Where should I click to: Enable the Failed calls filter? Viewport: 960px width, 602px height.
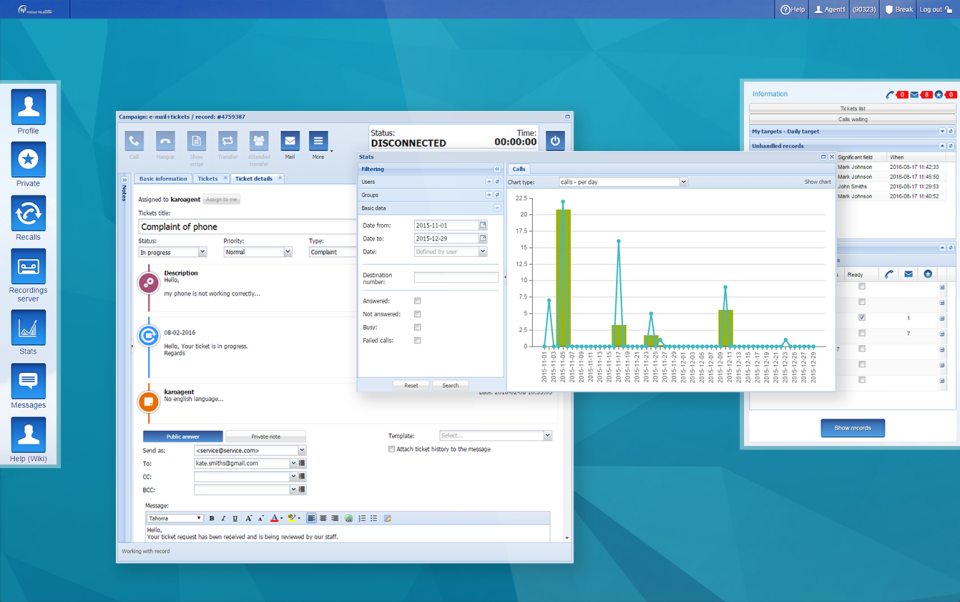coord(417,340)
